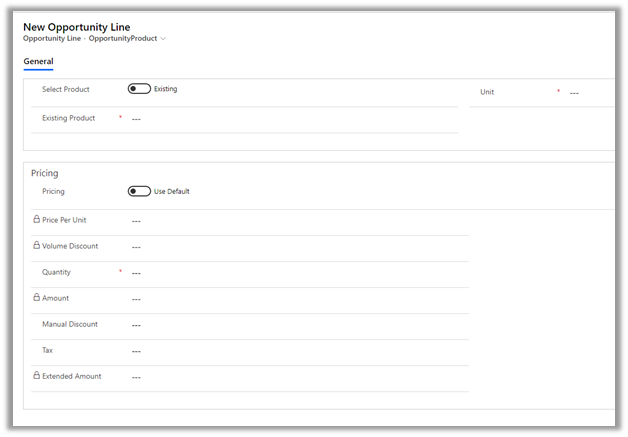628x437 pixels.
Task: Click the lock icon beside Volume Discount
Action: pos(36,245)
